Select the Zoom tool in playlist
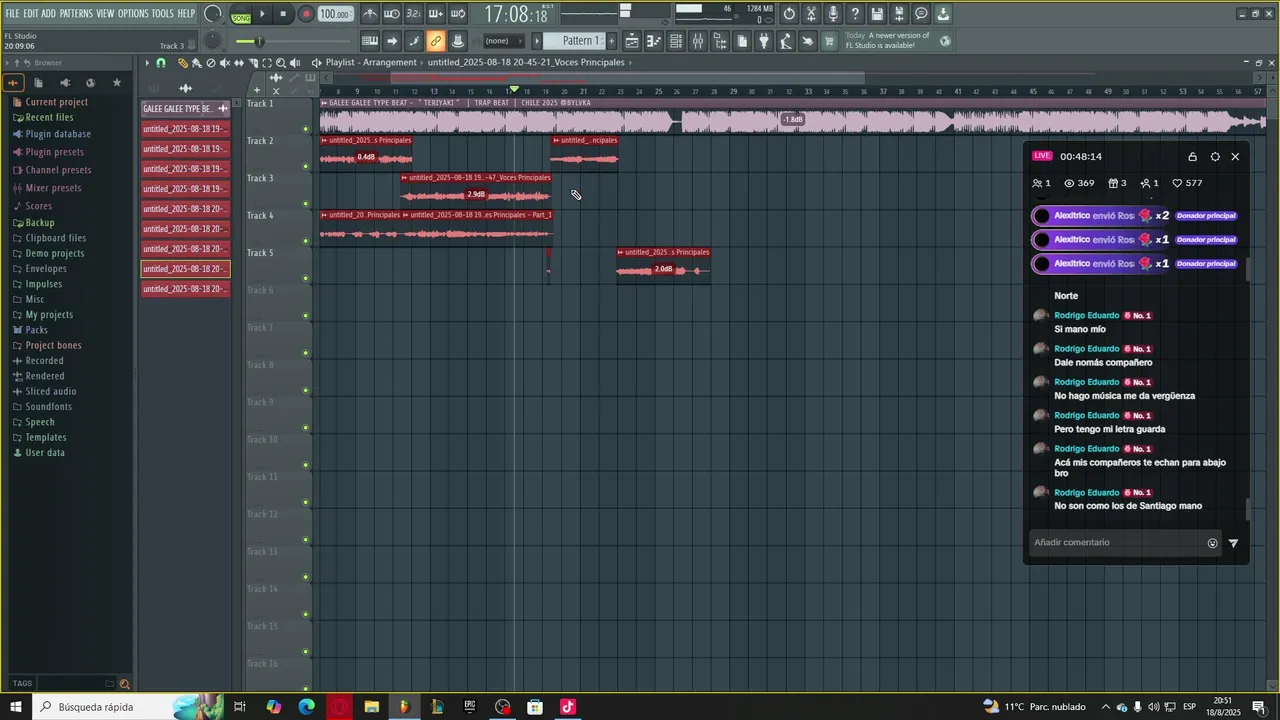The height and width of the screenshot is (720, 1280). pos(281,62)
